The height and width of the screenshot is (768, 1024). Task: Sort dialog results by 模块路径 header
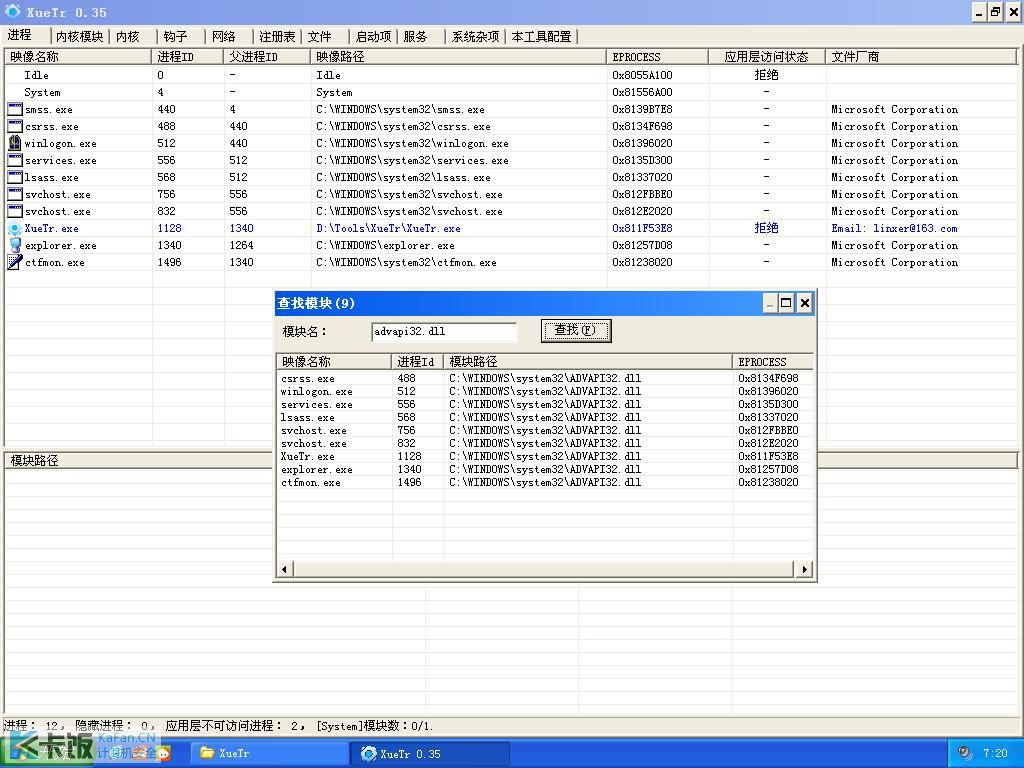[588, 361]
